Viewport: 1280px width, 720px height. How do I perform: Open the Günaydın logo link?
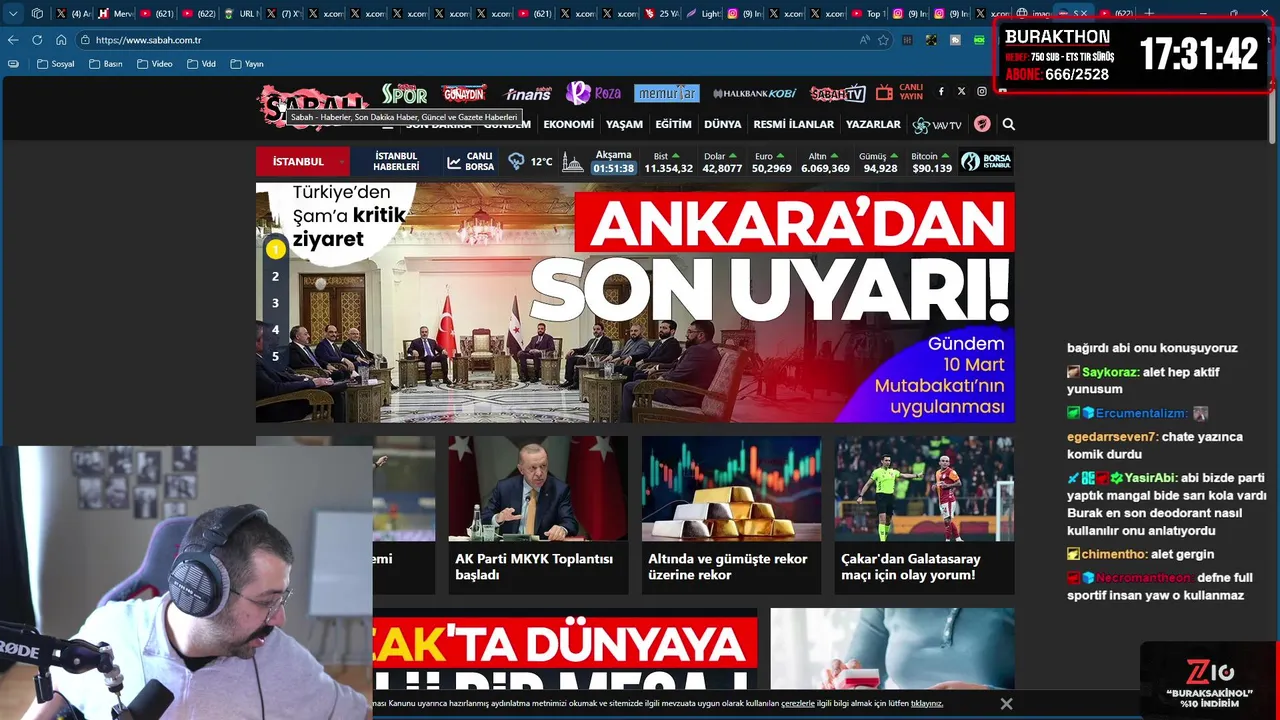coord(464,93)
